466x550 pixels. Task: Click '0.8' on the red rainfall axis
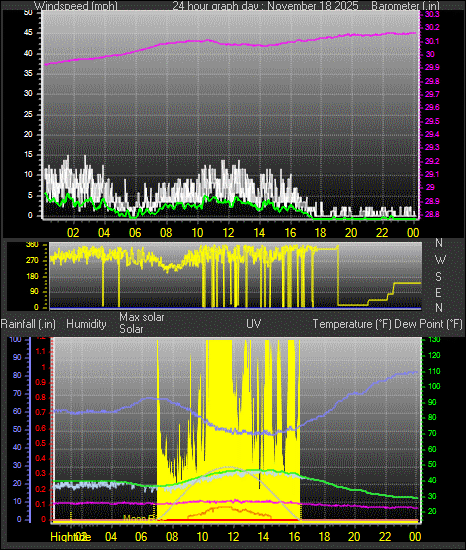[41, 397]
